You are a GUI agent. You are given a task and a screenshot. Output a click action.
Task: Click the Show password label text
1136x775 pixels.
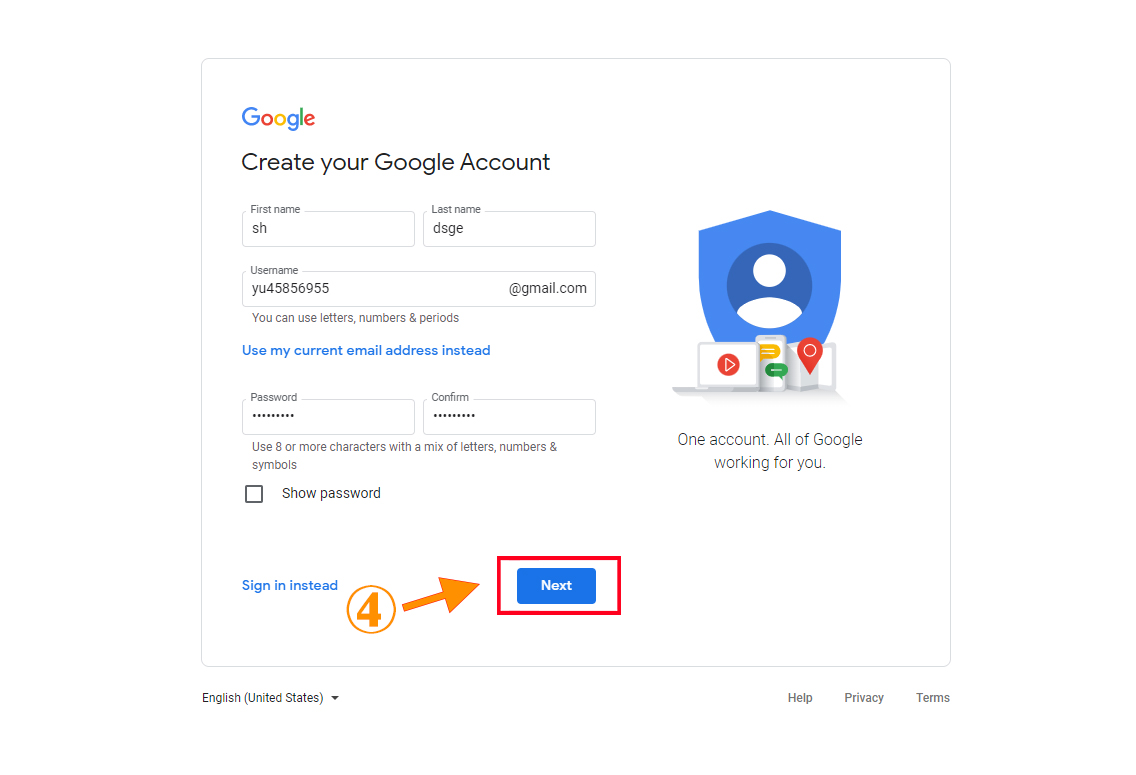[330, 493]
